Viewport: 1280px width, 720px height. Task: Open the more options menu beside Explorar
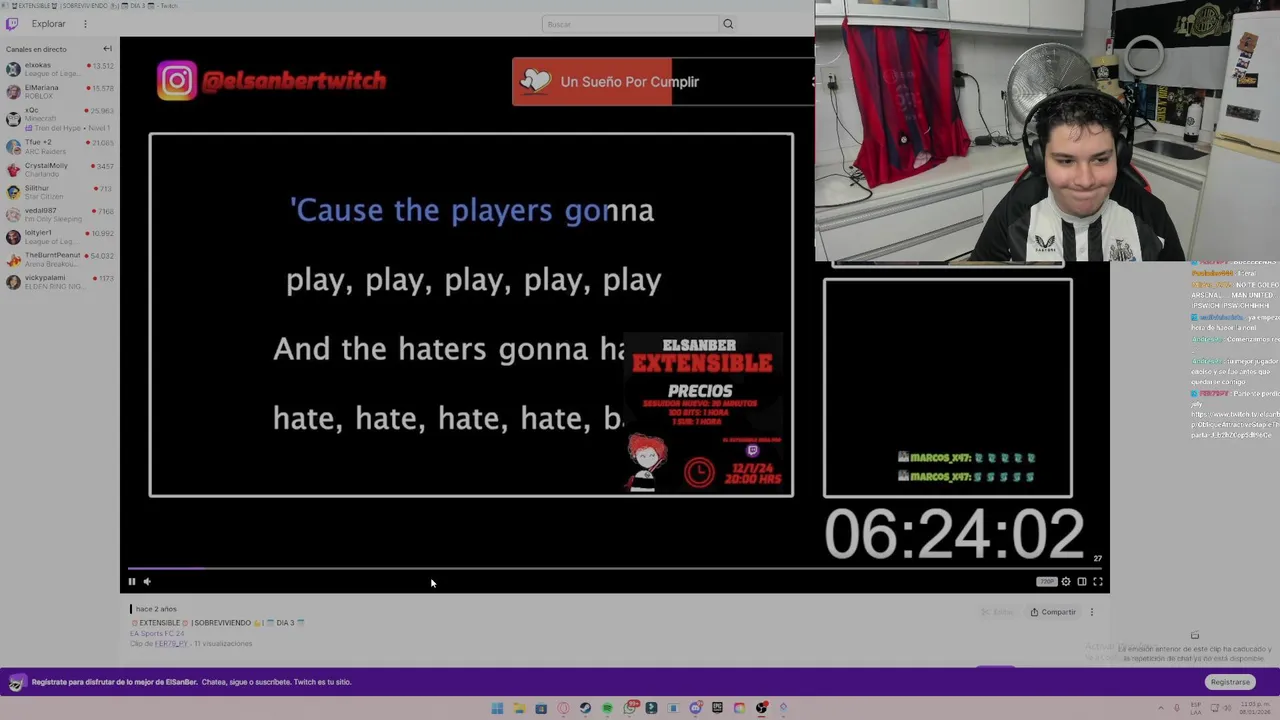pos(85,23)
